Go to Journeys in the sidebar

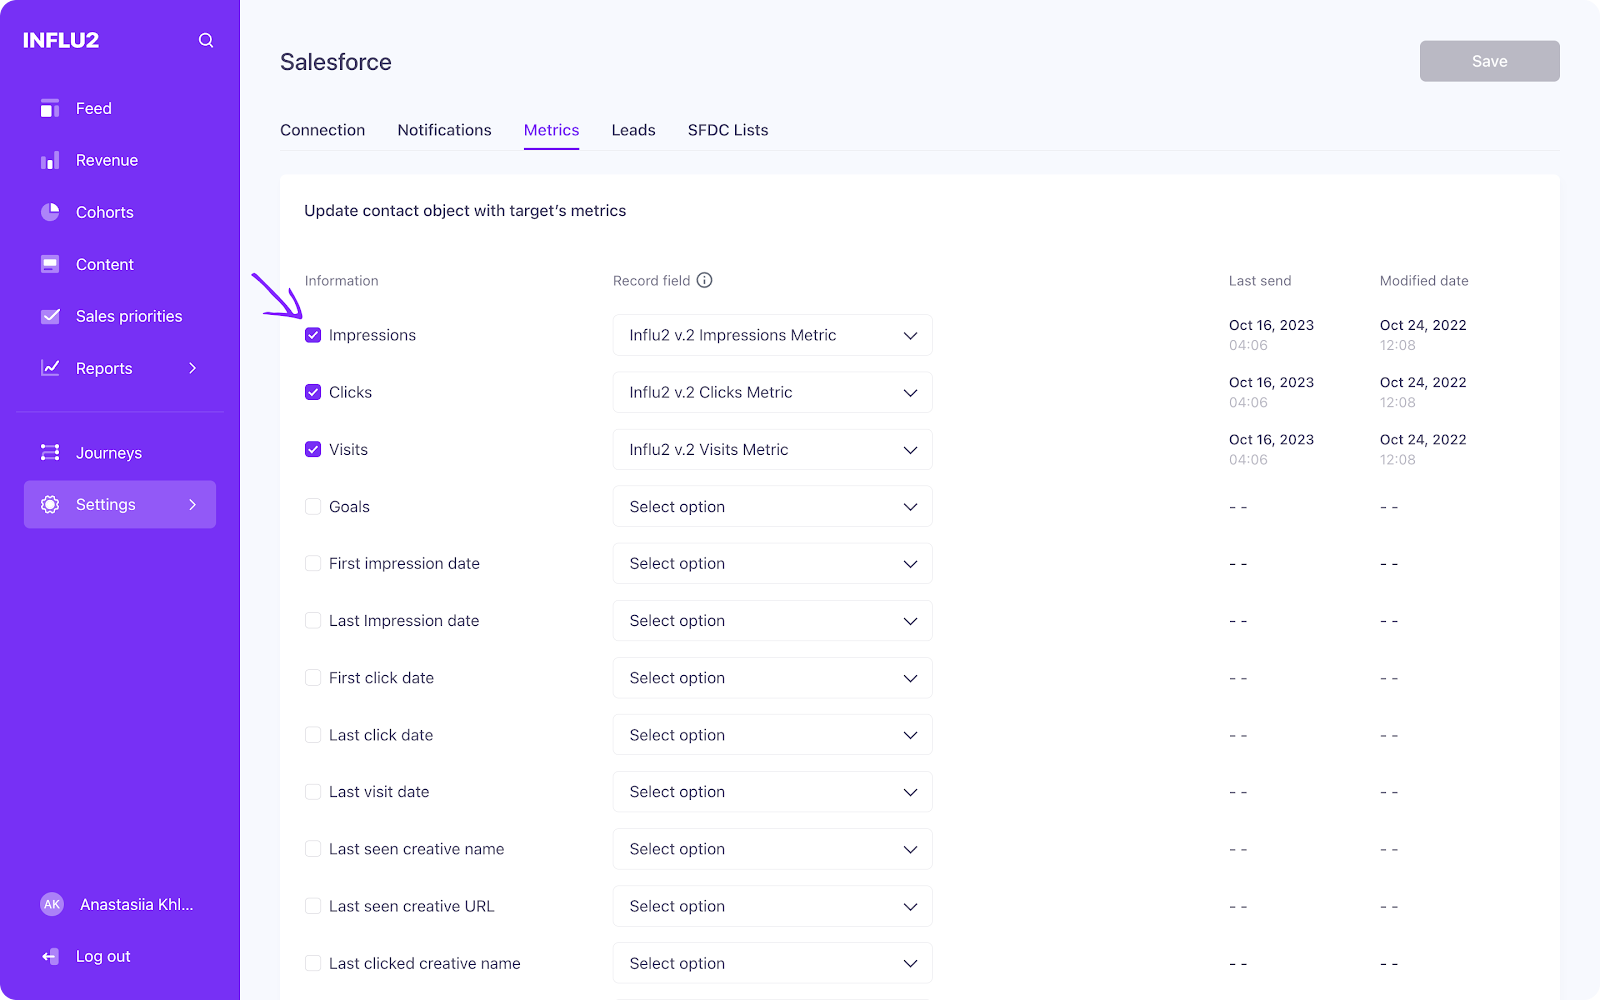click(109, 453)
